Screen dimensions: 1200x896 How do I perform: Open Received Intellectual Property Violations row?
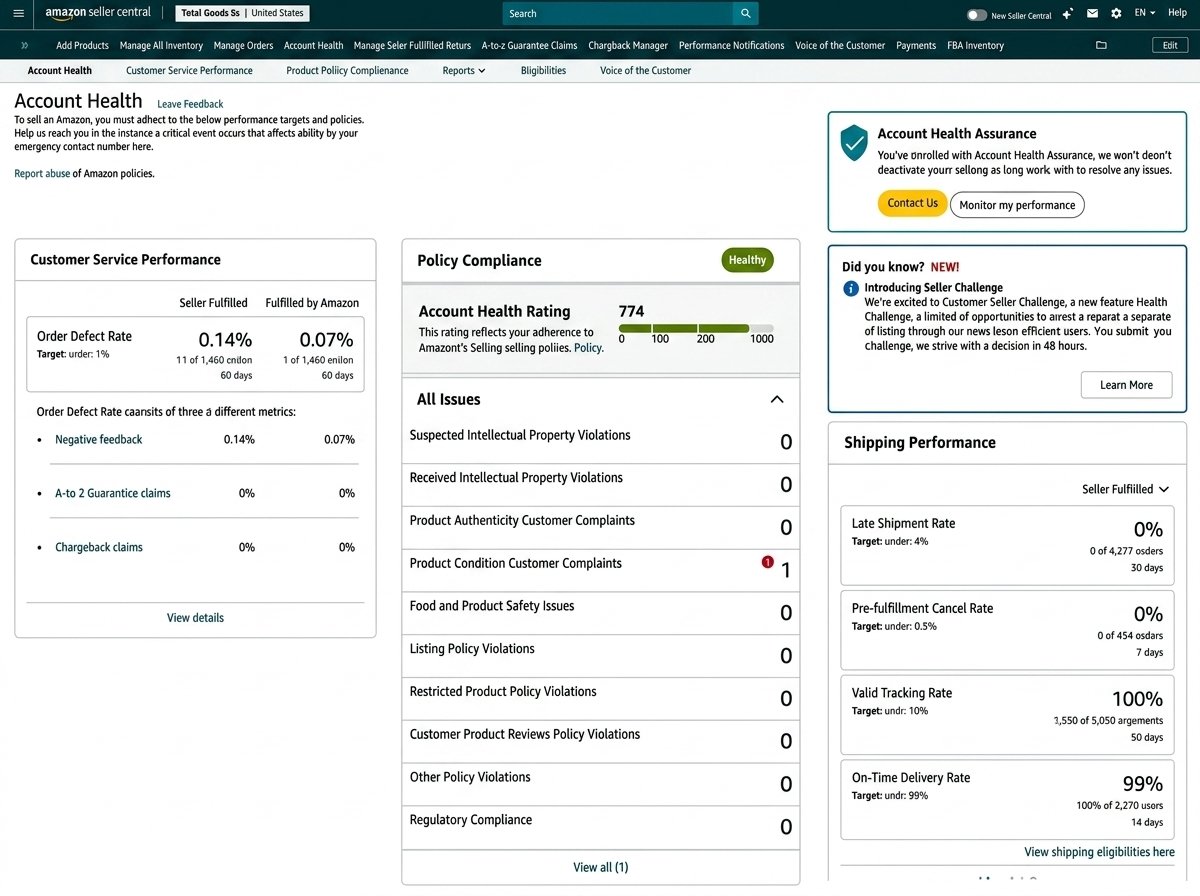[601, 484]
